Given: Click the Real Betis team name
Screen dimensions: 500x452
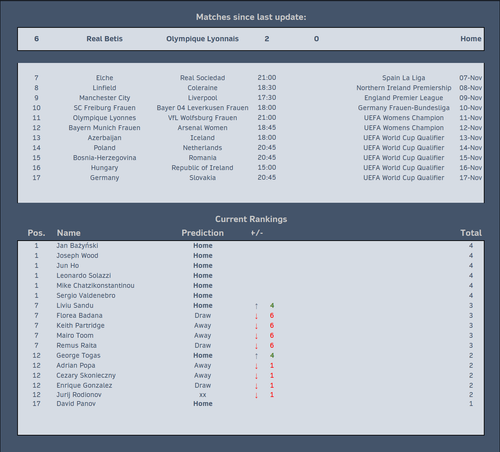Looking at the screenshot, I should tap(104, 39).
